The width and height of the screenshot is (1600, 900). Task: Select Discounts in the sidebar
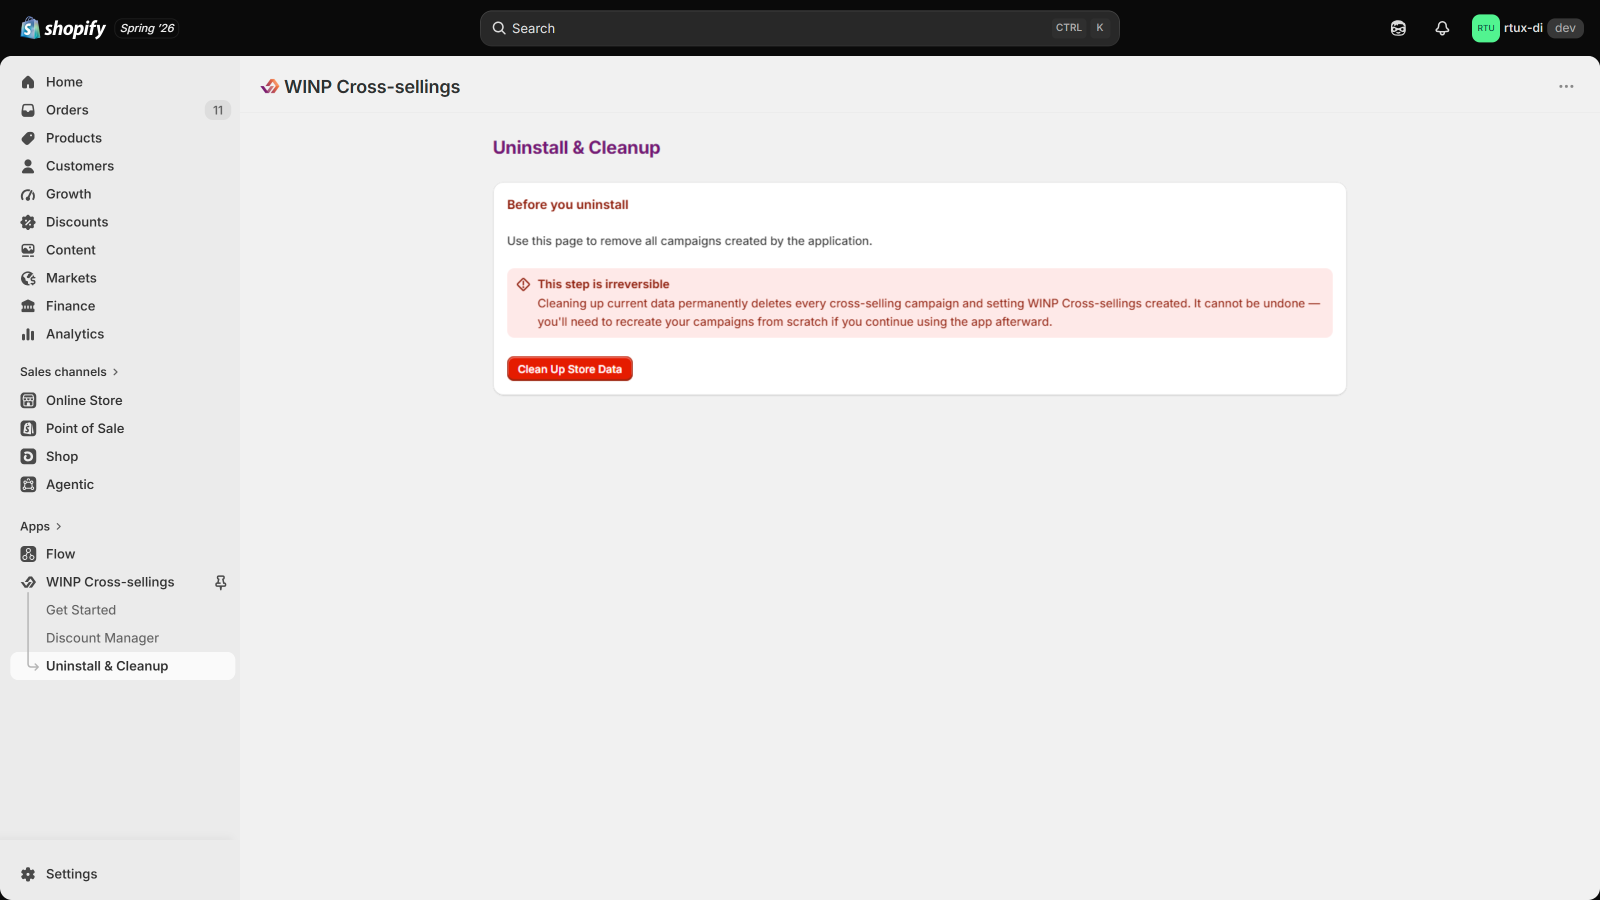click(x=122, y=222)
